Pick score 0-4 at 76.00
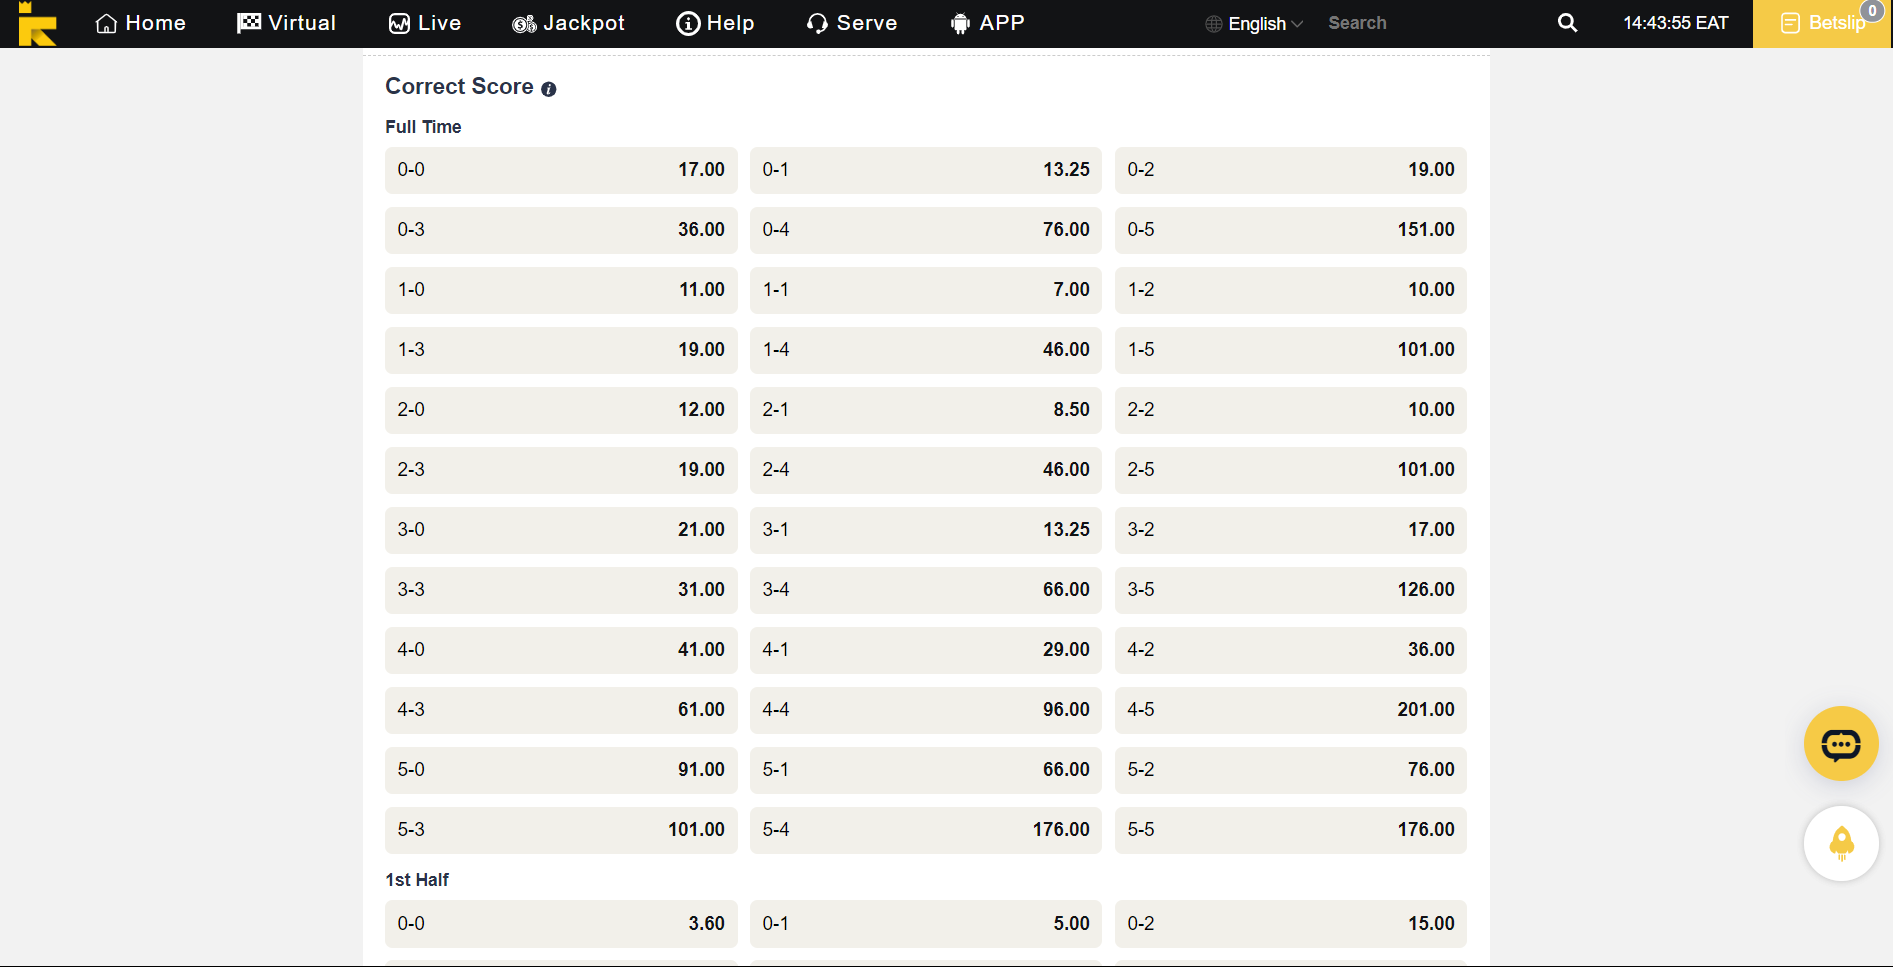1893x967 pixels. click(926, 230)
